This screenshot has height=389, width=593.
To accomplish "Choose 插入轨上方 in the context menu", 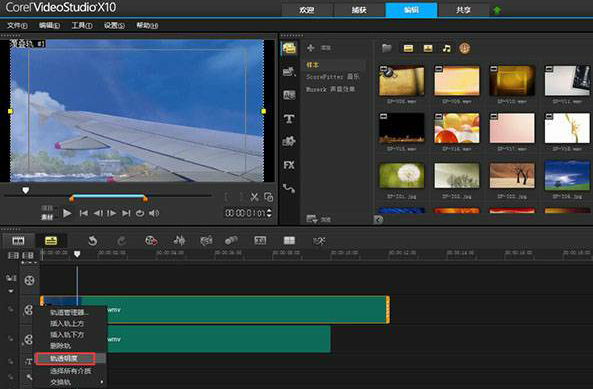I will (67, 324).
